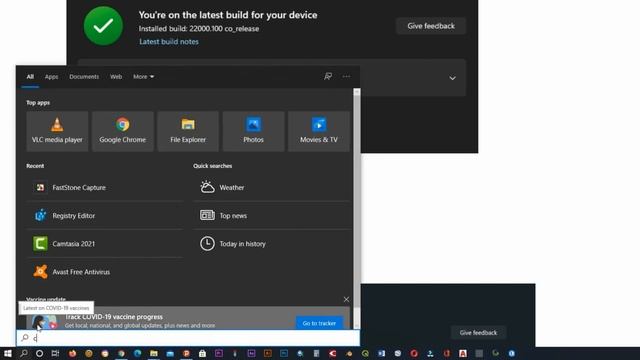
Task: Expand the collapsed section chevron in Windows Insider window
Action: 452,78
